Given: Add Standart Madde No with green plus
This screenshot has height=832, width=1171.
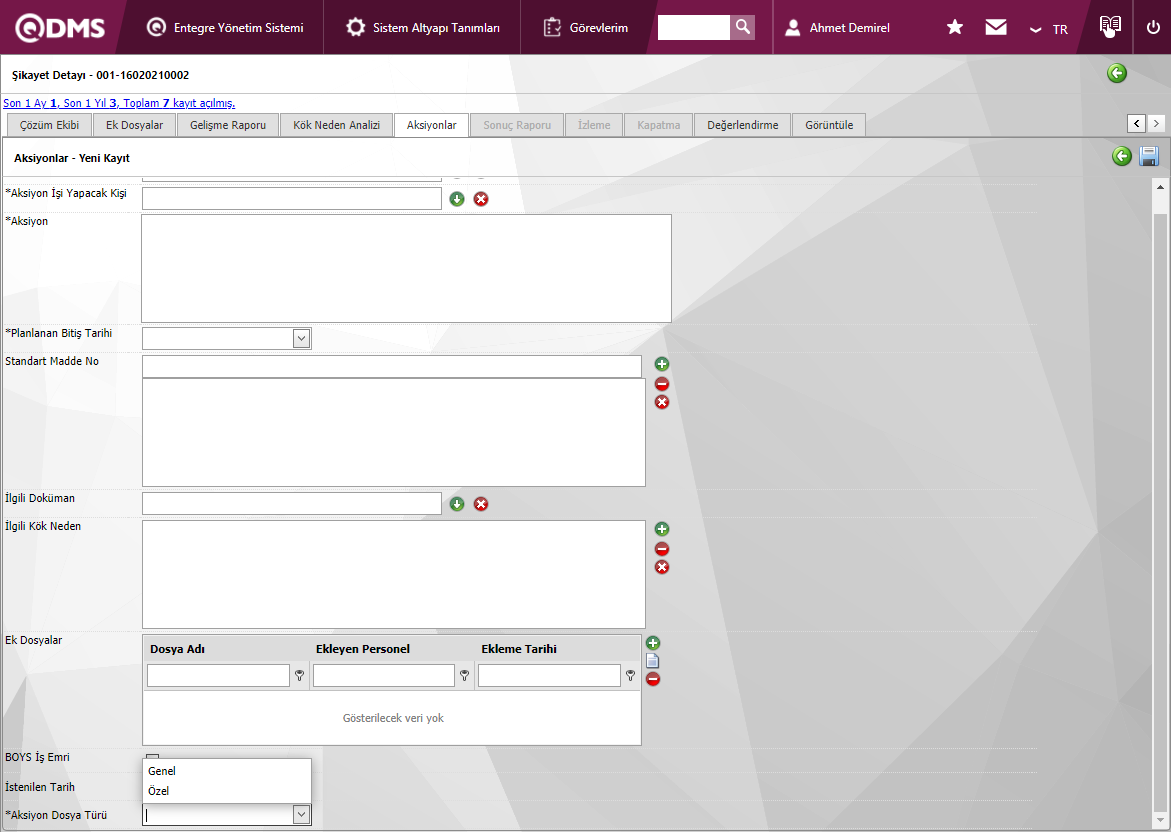Looking at the screenshot, I should [662, 364].
